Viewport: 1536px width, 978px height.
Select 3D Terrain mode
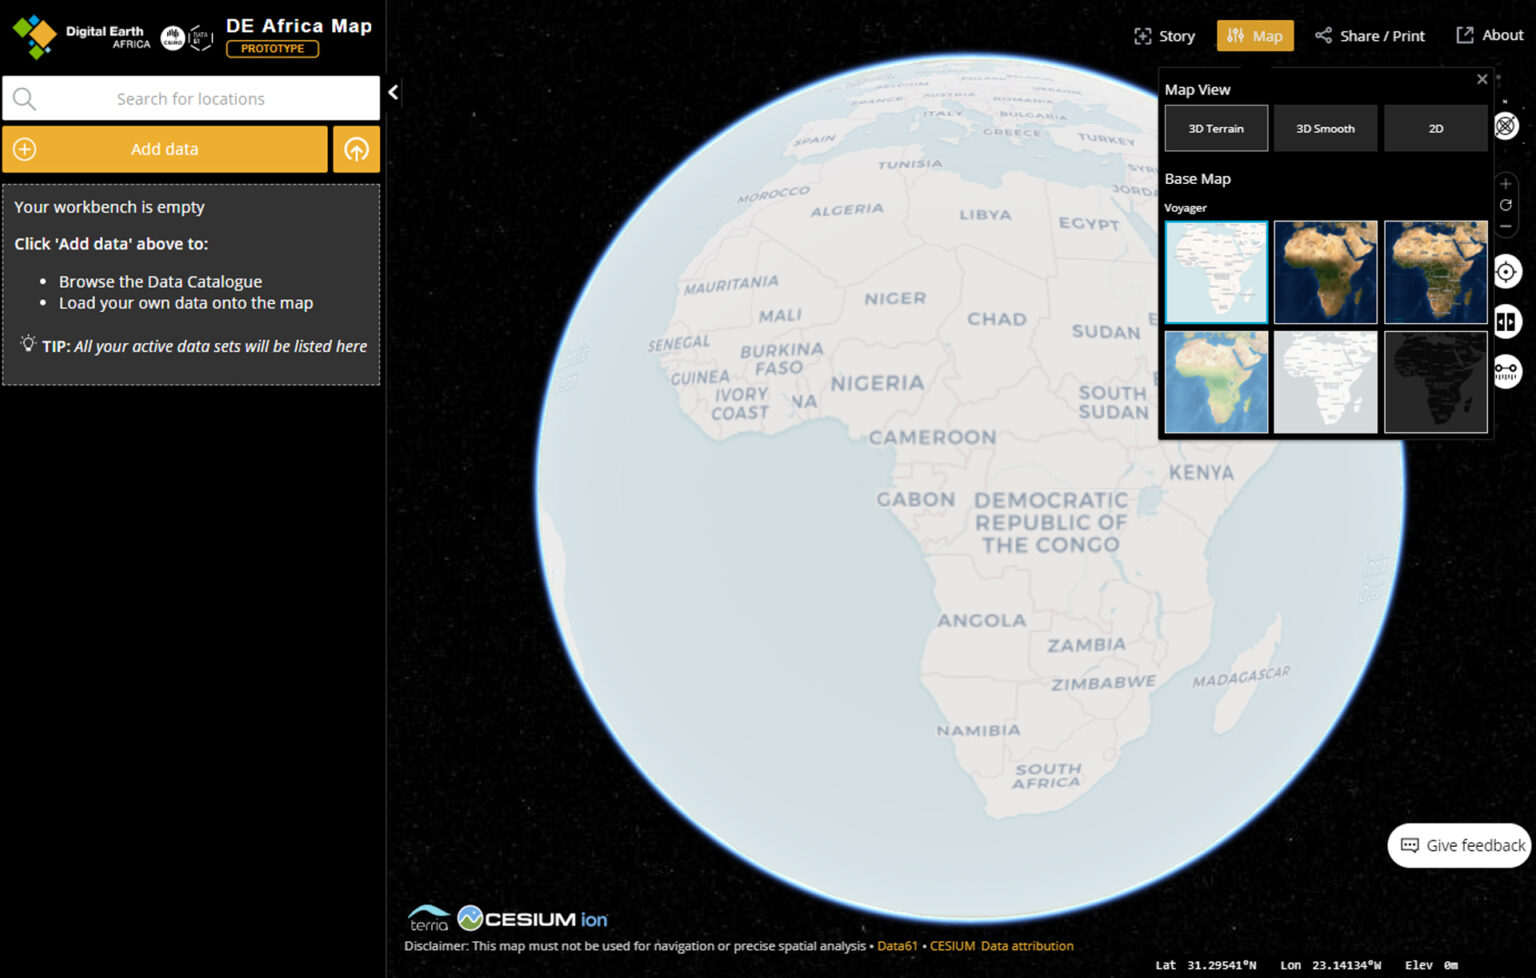click(1216, 128)
